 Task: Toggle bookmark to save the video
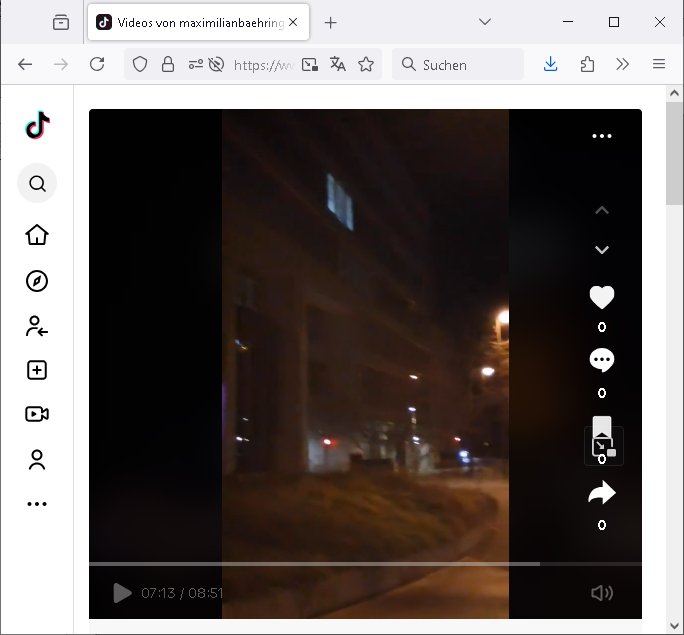(x=601, y=427)
